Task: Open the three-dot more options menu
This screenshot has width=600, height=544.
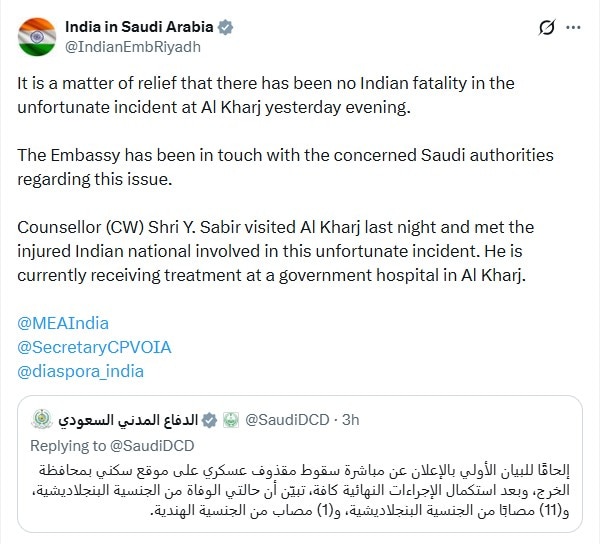Action: 574,27
